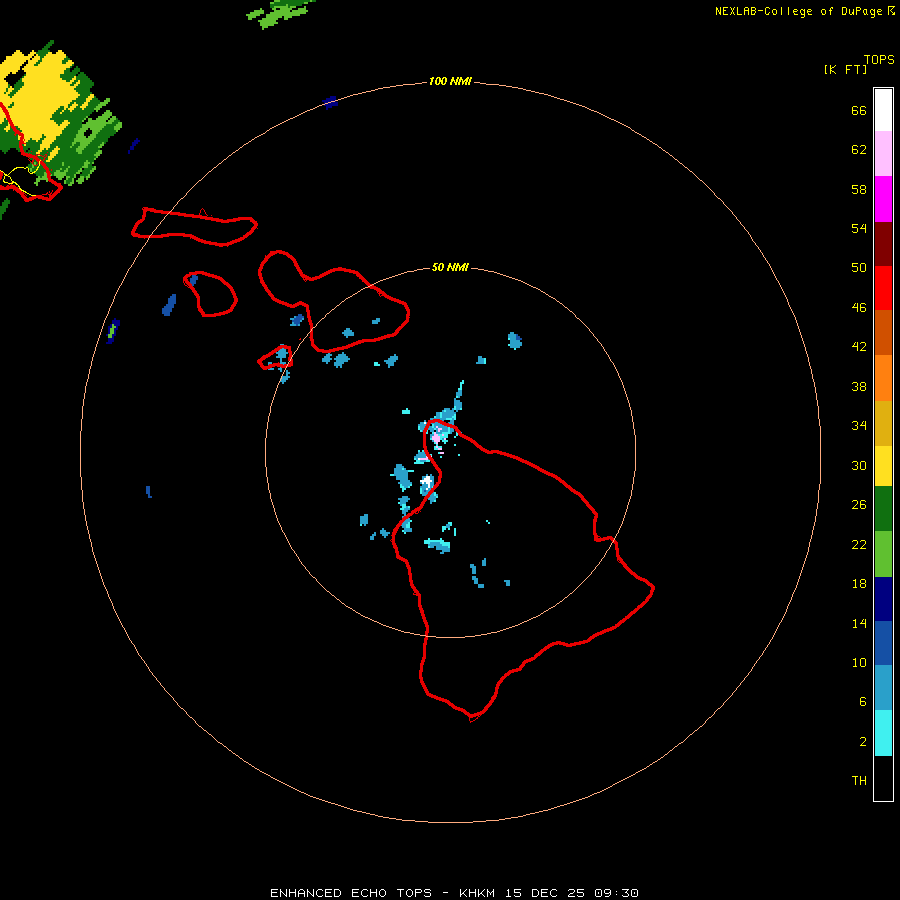Click the legend scale value '10'
The image size is (900, 900).
click(x=859, y=662)
